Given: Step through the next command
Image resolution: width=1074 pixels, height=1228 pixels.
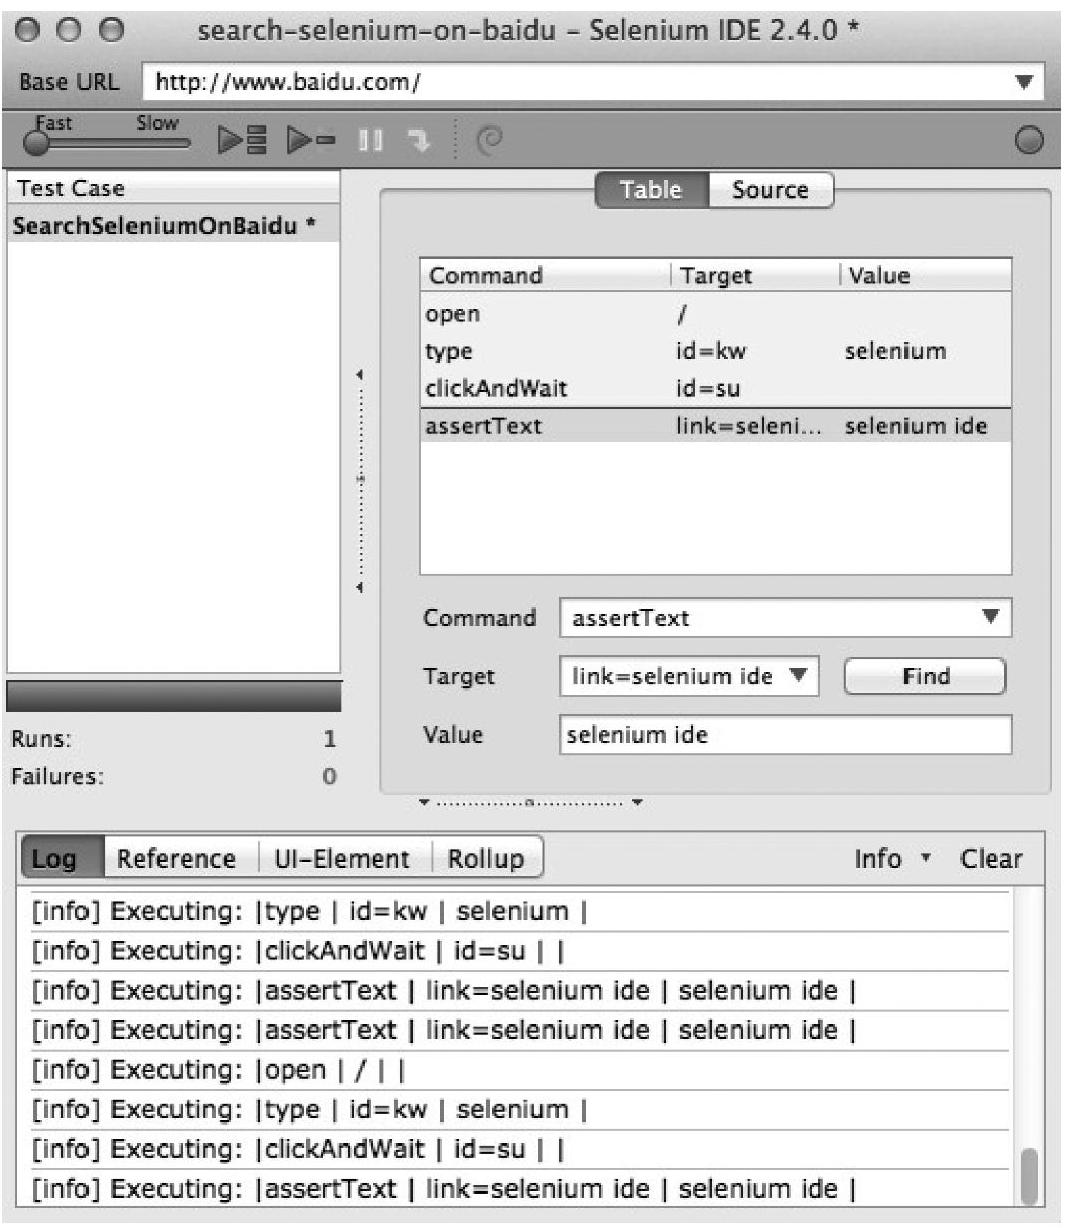Looking at the screenshot, I should (x=417, y=140).
